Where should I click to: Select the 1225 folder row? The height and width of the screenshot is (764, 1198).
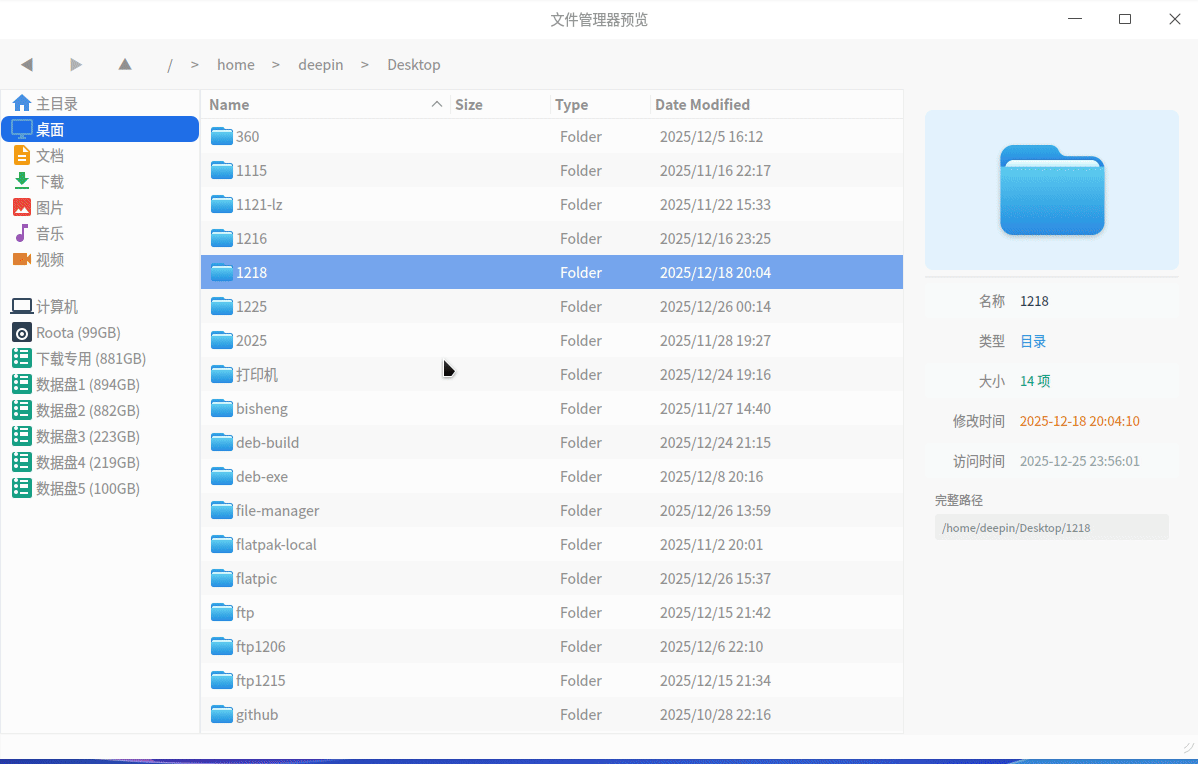(552, 306)
